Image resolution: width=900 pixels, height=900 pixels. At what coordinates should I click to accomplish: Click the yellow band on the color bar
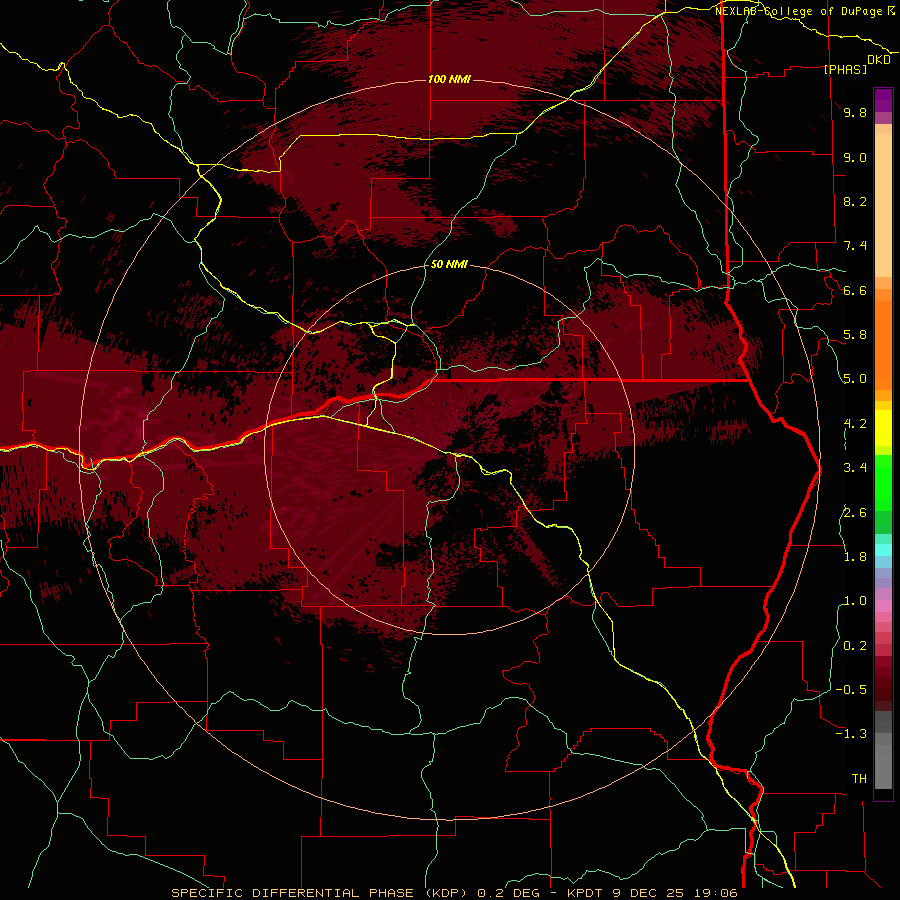click(883, 428)
